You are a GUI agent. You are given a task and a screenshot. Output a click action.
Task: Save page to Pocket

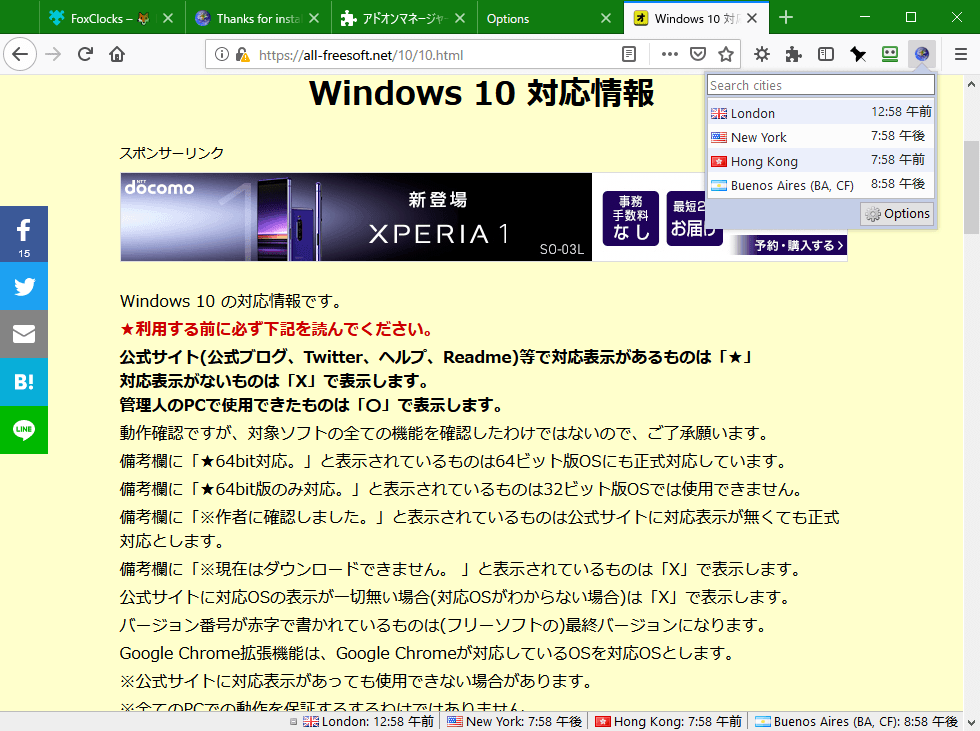tap(698, 54)
